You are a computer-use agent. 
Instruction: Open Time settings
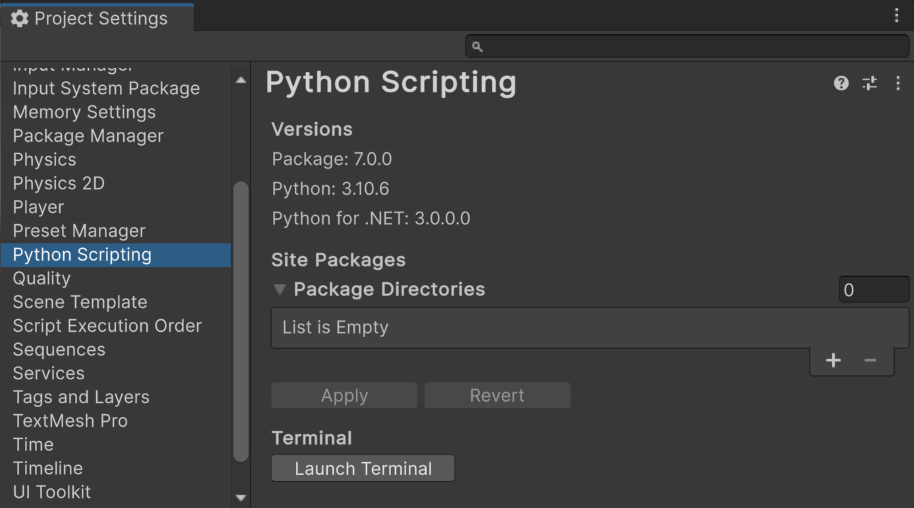point(115,444)
